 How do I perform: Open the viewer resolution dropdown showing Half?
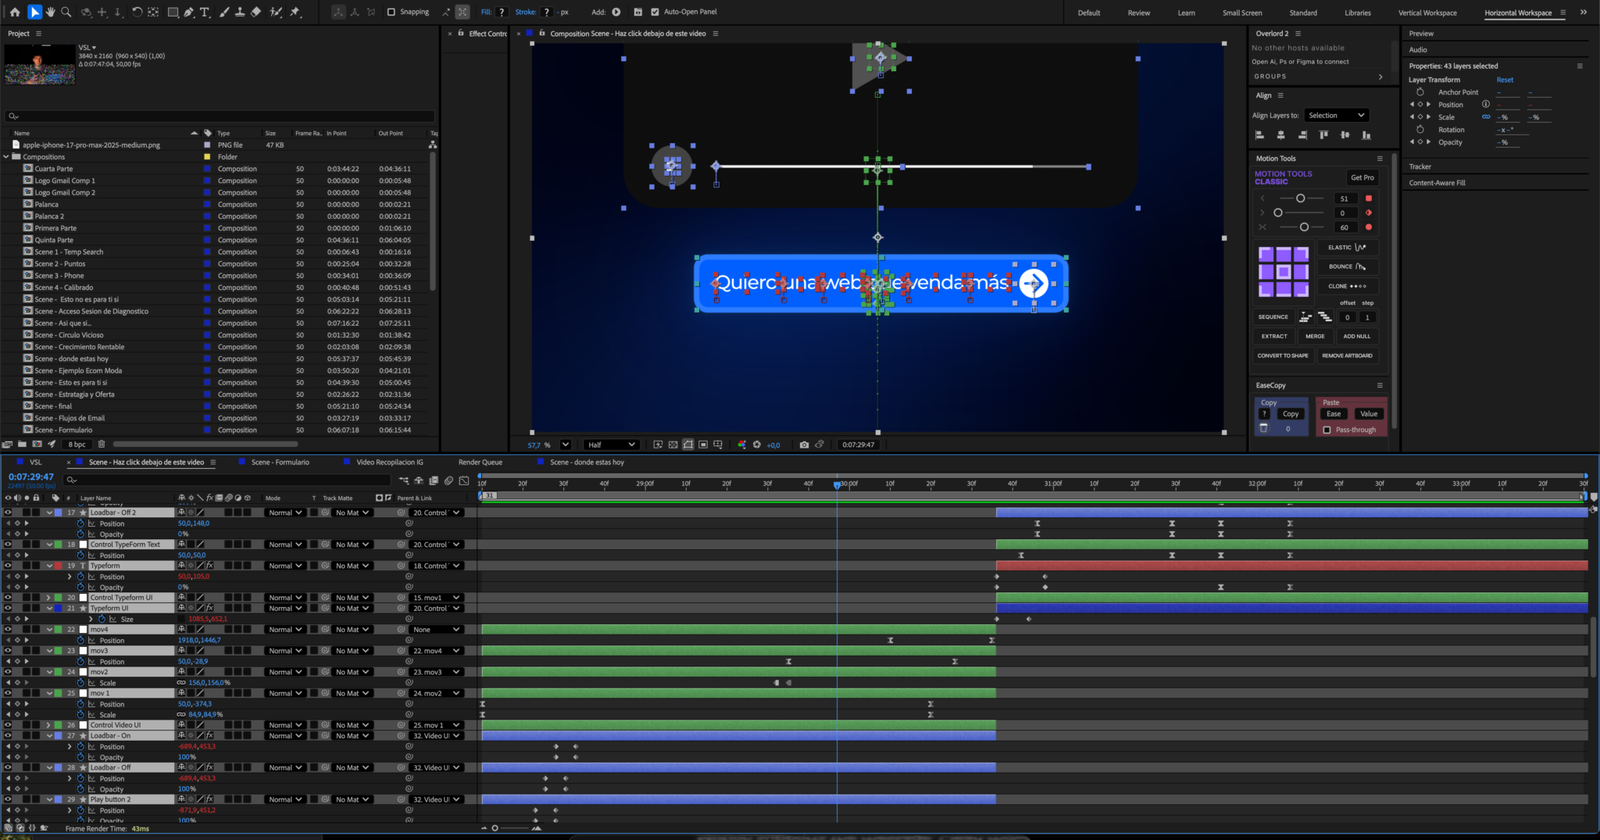pyautogui.click(x=611, y=445)
